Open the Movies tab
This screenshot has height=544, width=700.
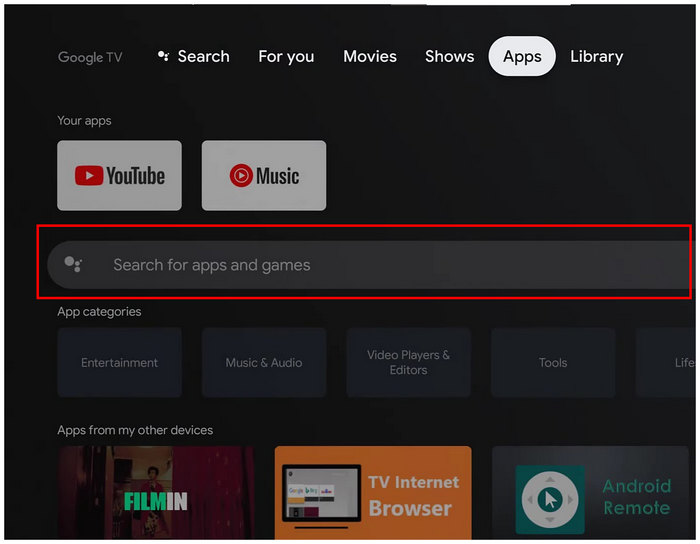370,57
